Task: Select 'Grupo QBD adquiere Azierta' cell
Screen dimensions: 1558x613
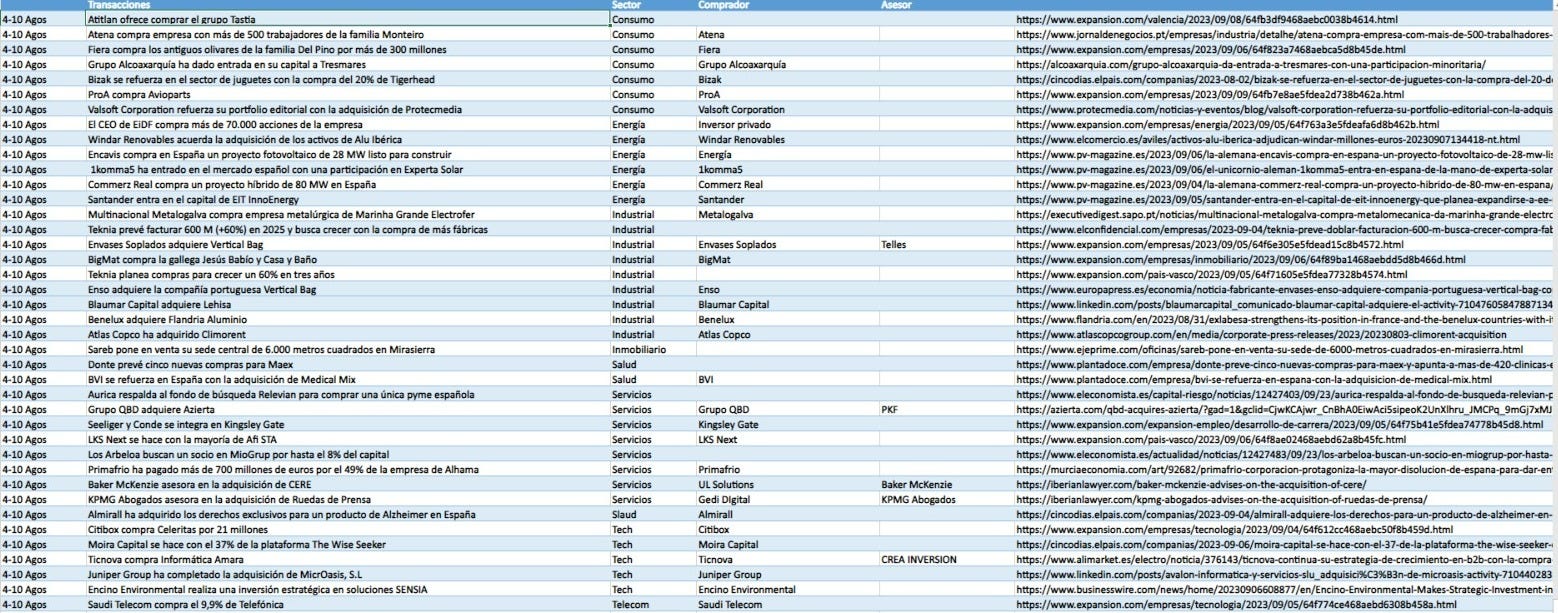Action: (347, 409)
